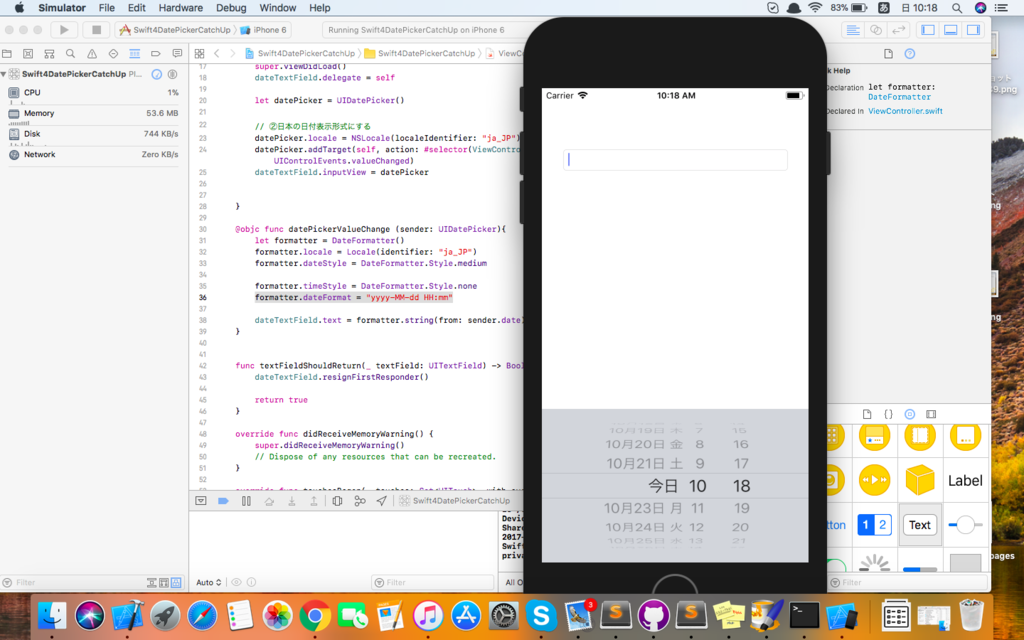The width and height of the screenshot is (1024, 640).
Task: Click the text field in the Simulator
Action: 675,159
